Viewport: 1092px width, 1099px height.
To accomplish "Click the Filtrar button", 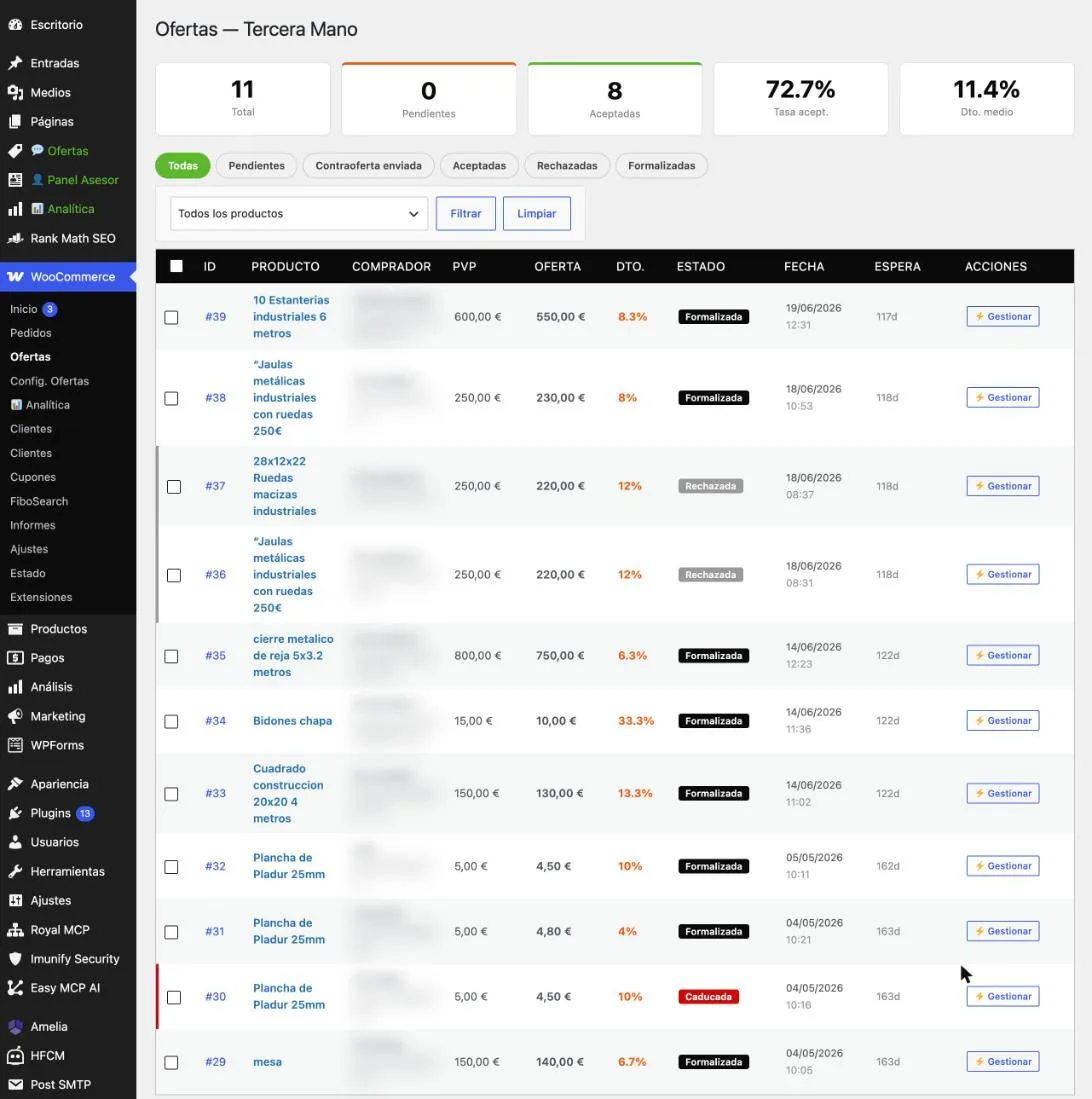I will point(465,214).
